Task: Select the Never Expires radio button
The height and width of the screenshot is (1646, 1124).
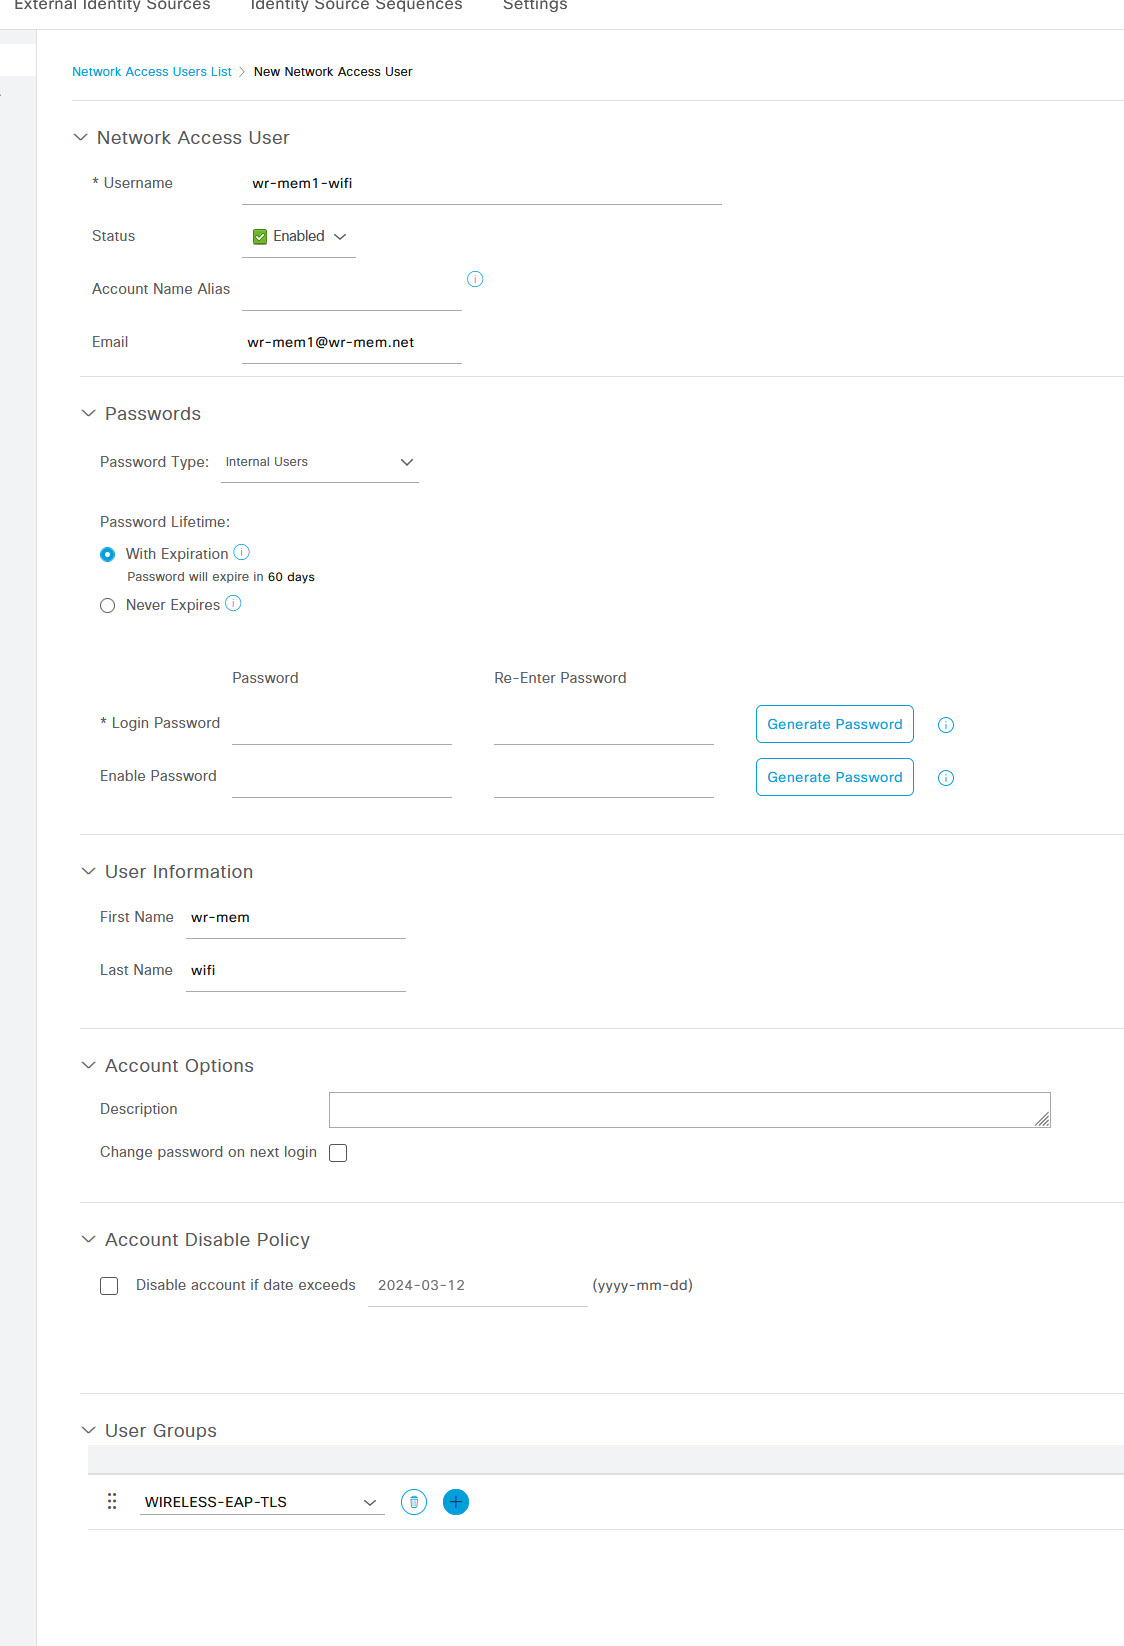Action: coord(108,605)
